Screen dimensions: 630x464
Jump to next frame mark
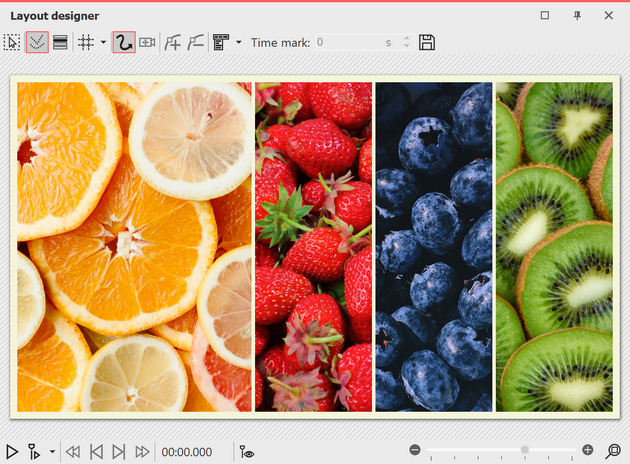(119, 452)
